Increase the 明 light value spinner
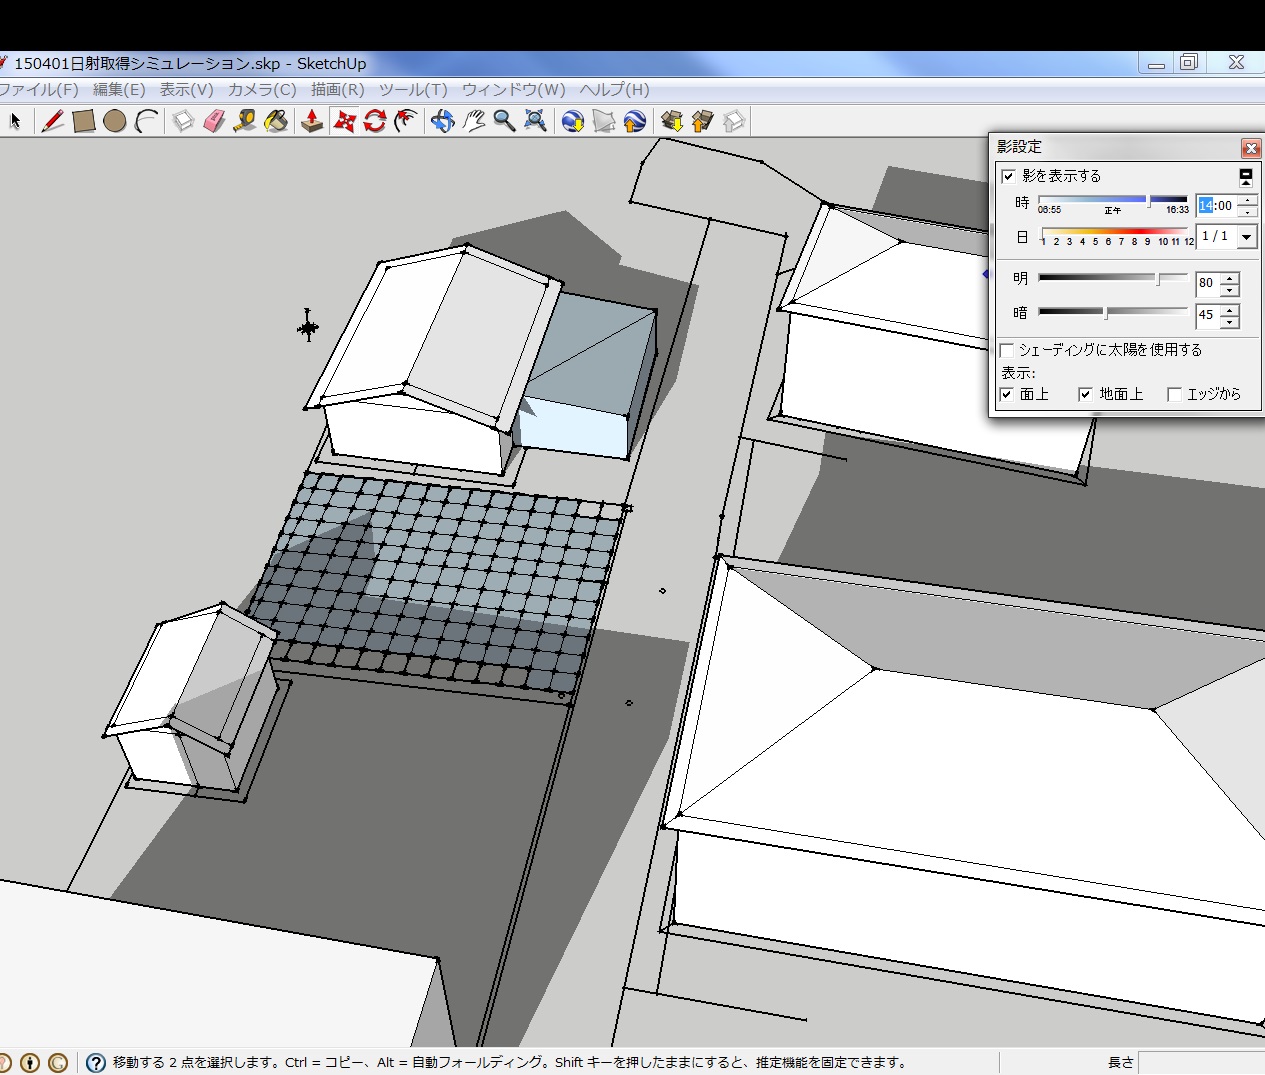The image size is (1265, 1075). click(1230, 278)
